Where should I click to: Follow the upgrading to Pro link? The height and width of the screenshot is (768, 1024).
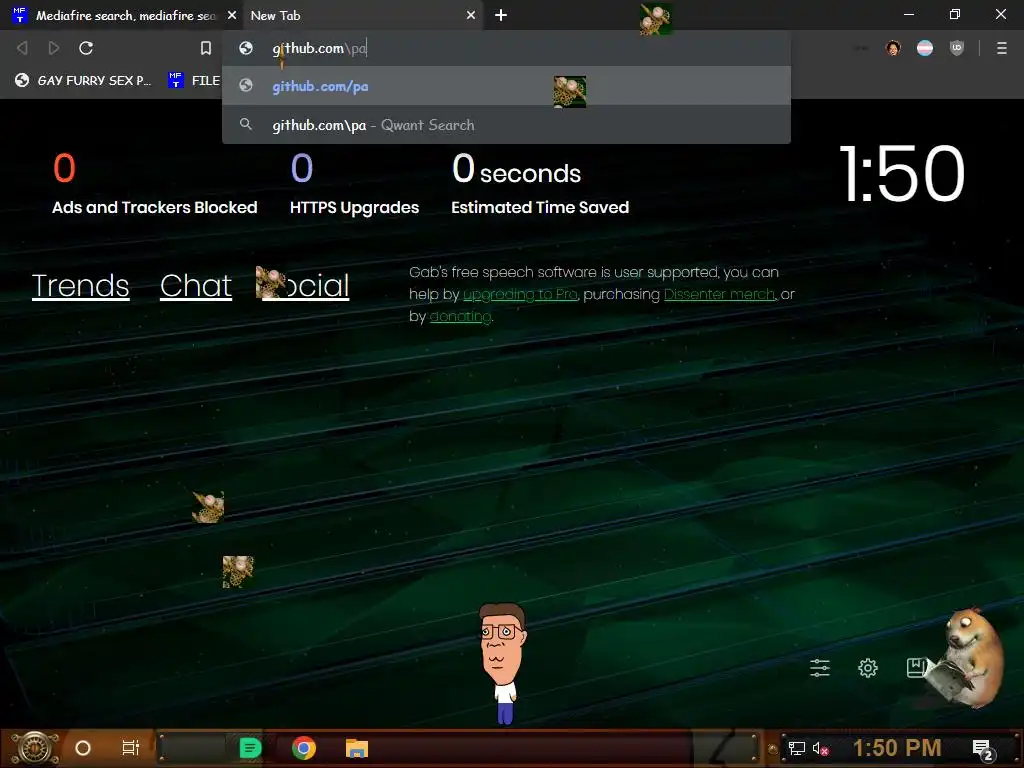520,295
